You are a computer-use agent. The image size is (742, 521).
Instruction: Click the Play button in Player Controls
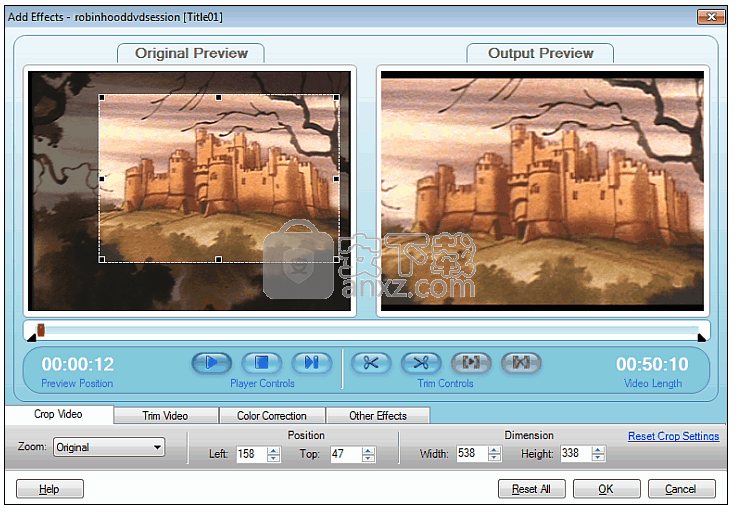click(x=212, y=363)
